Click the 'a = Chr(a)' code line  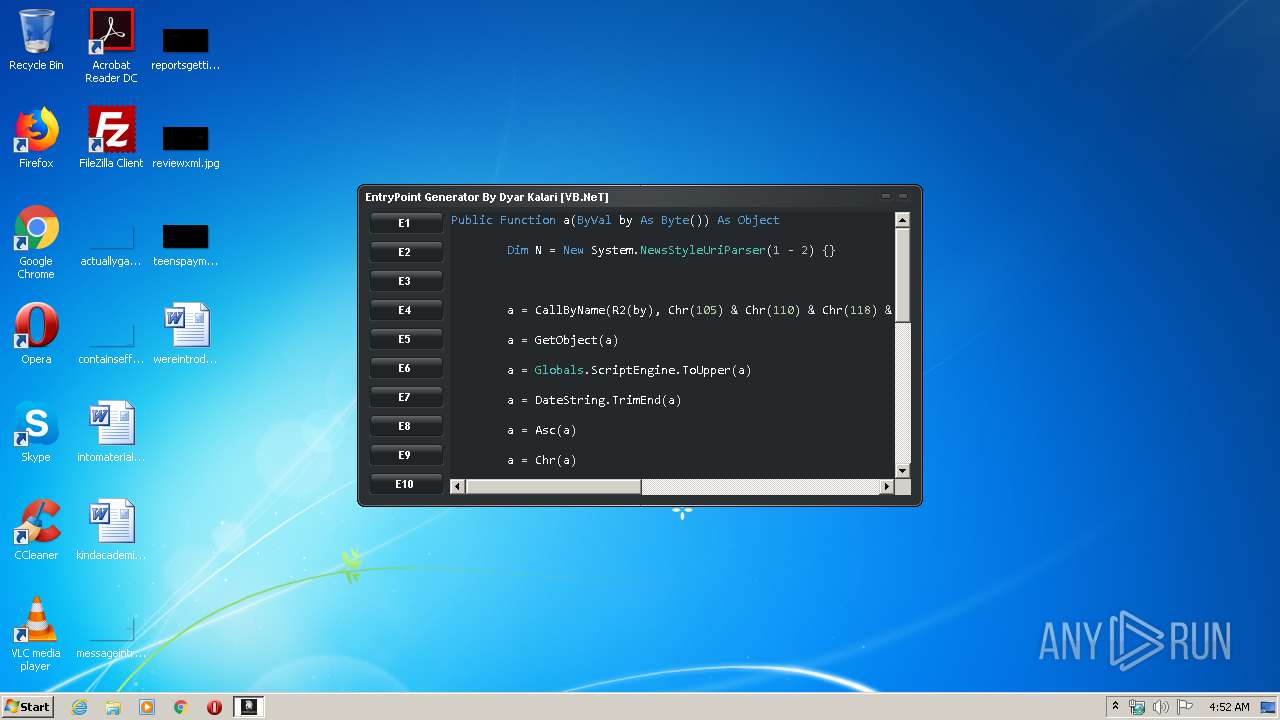[541, 460]
